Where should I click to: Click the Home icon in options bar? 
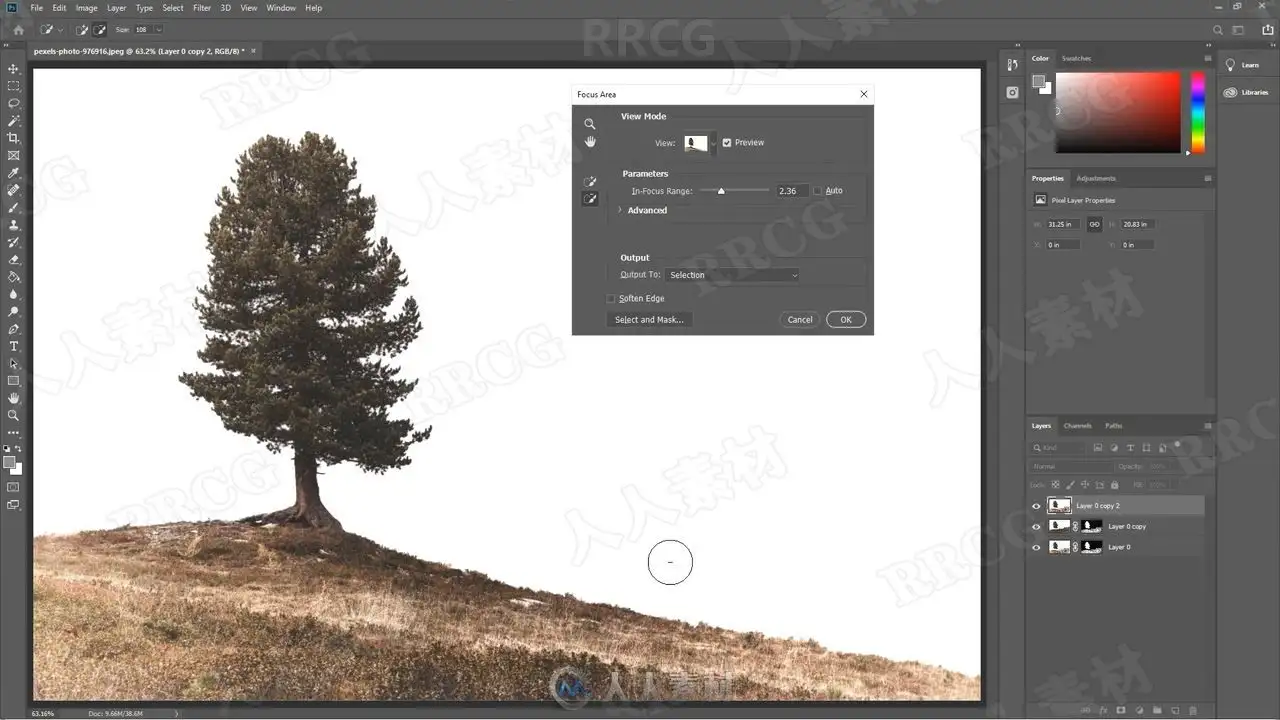(x=18, y=30)
